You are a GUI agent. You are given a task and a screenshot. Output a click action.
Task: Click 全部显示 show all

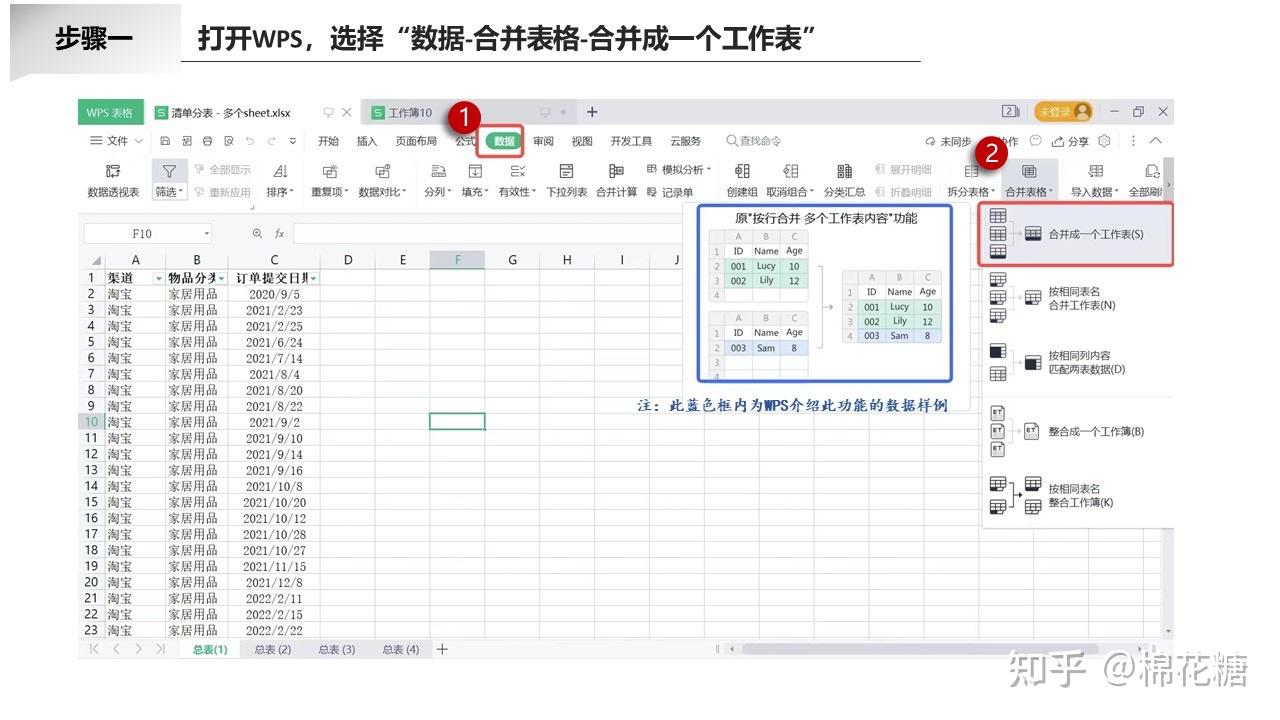(x=222, y=170)
